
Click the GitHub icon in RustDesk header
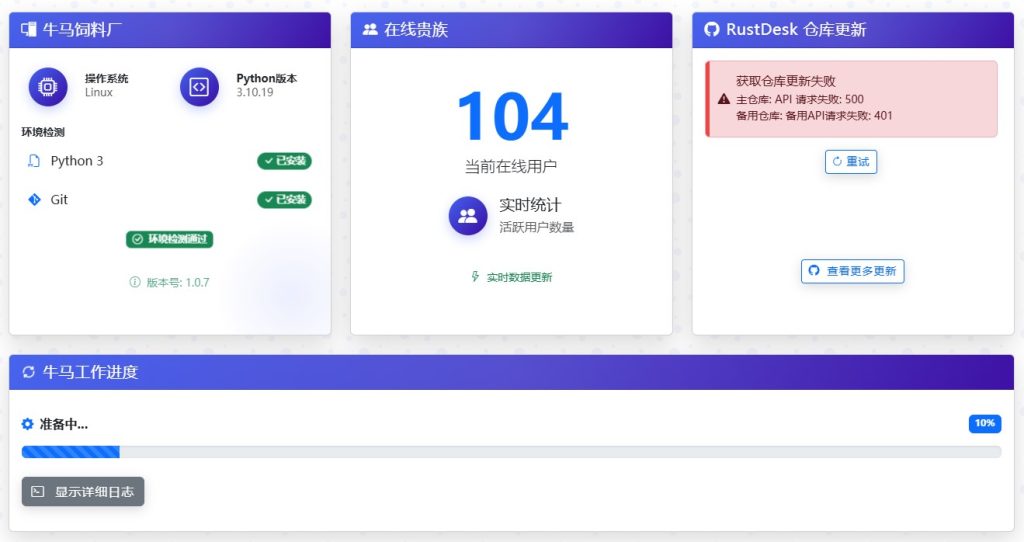point(712,29)
